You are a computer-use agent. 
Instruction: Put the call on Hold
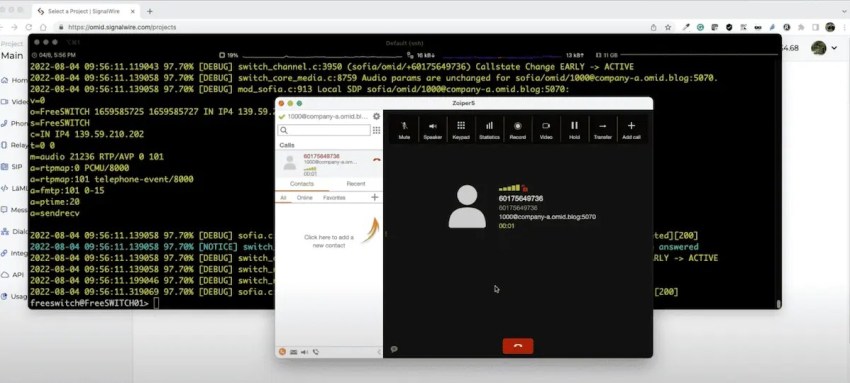[574, 130]
